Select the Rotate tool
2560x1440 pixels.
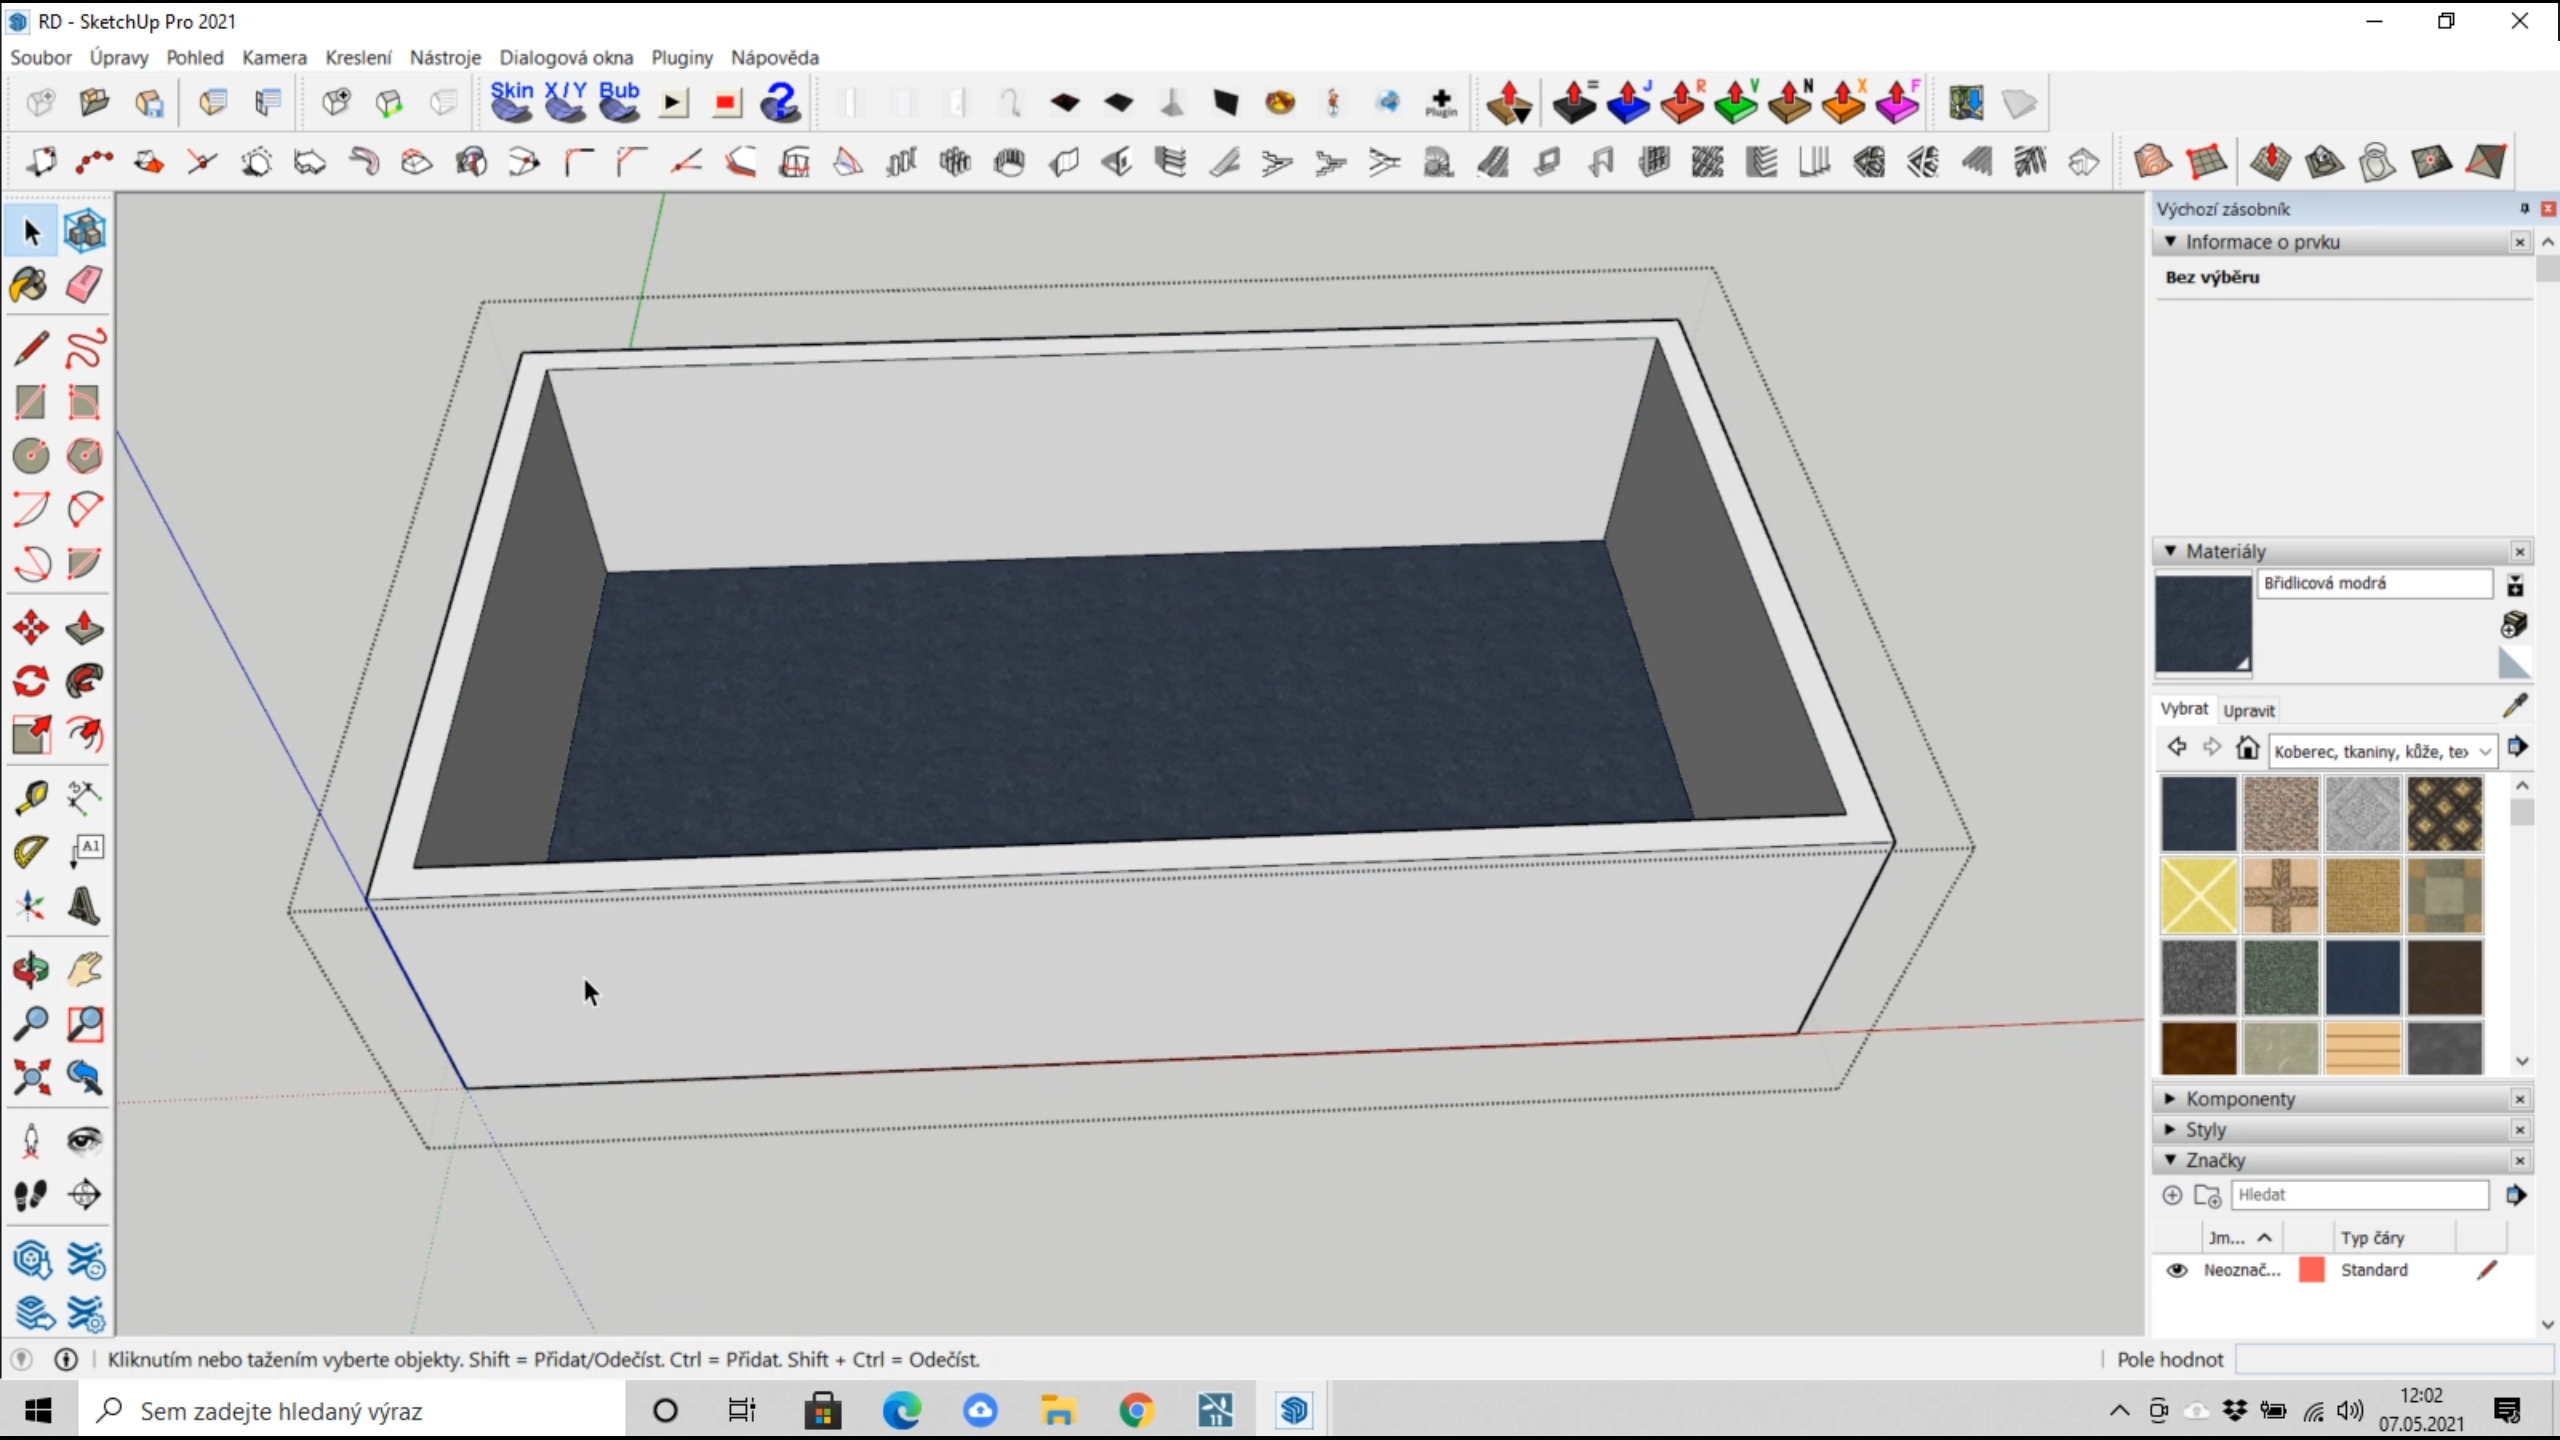30,682
